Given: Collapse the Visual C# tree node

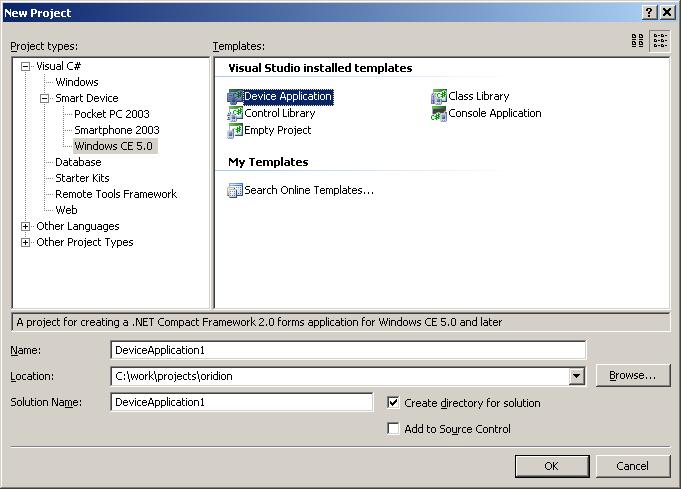Looking at the screenshot, I should 26,66.
